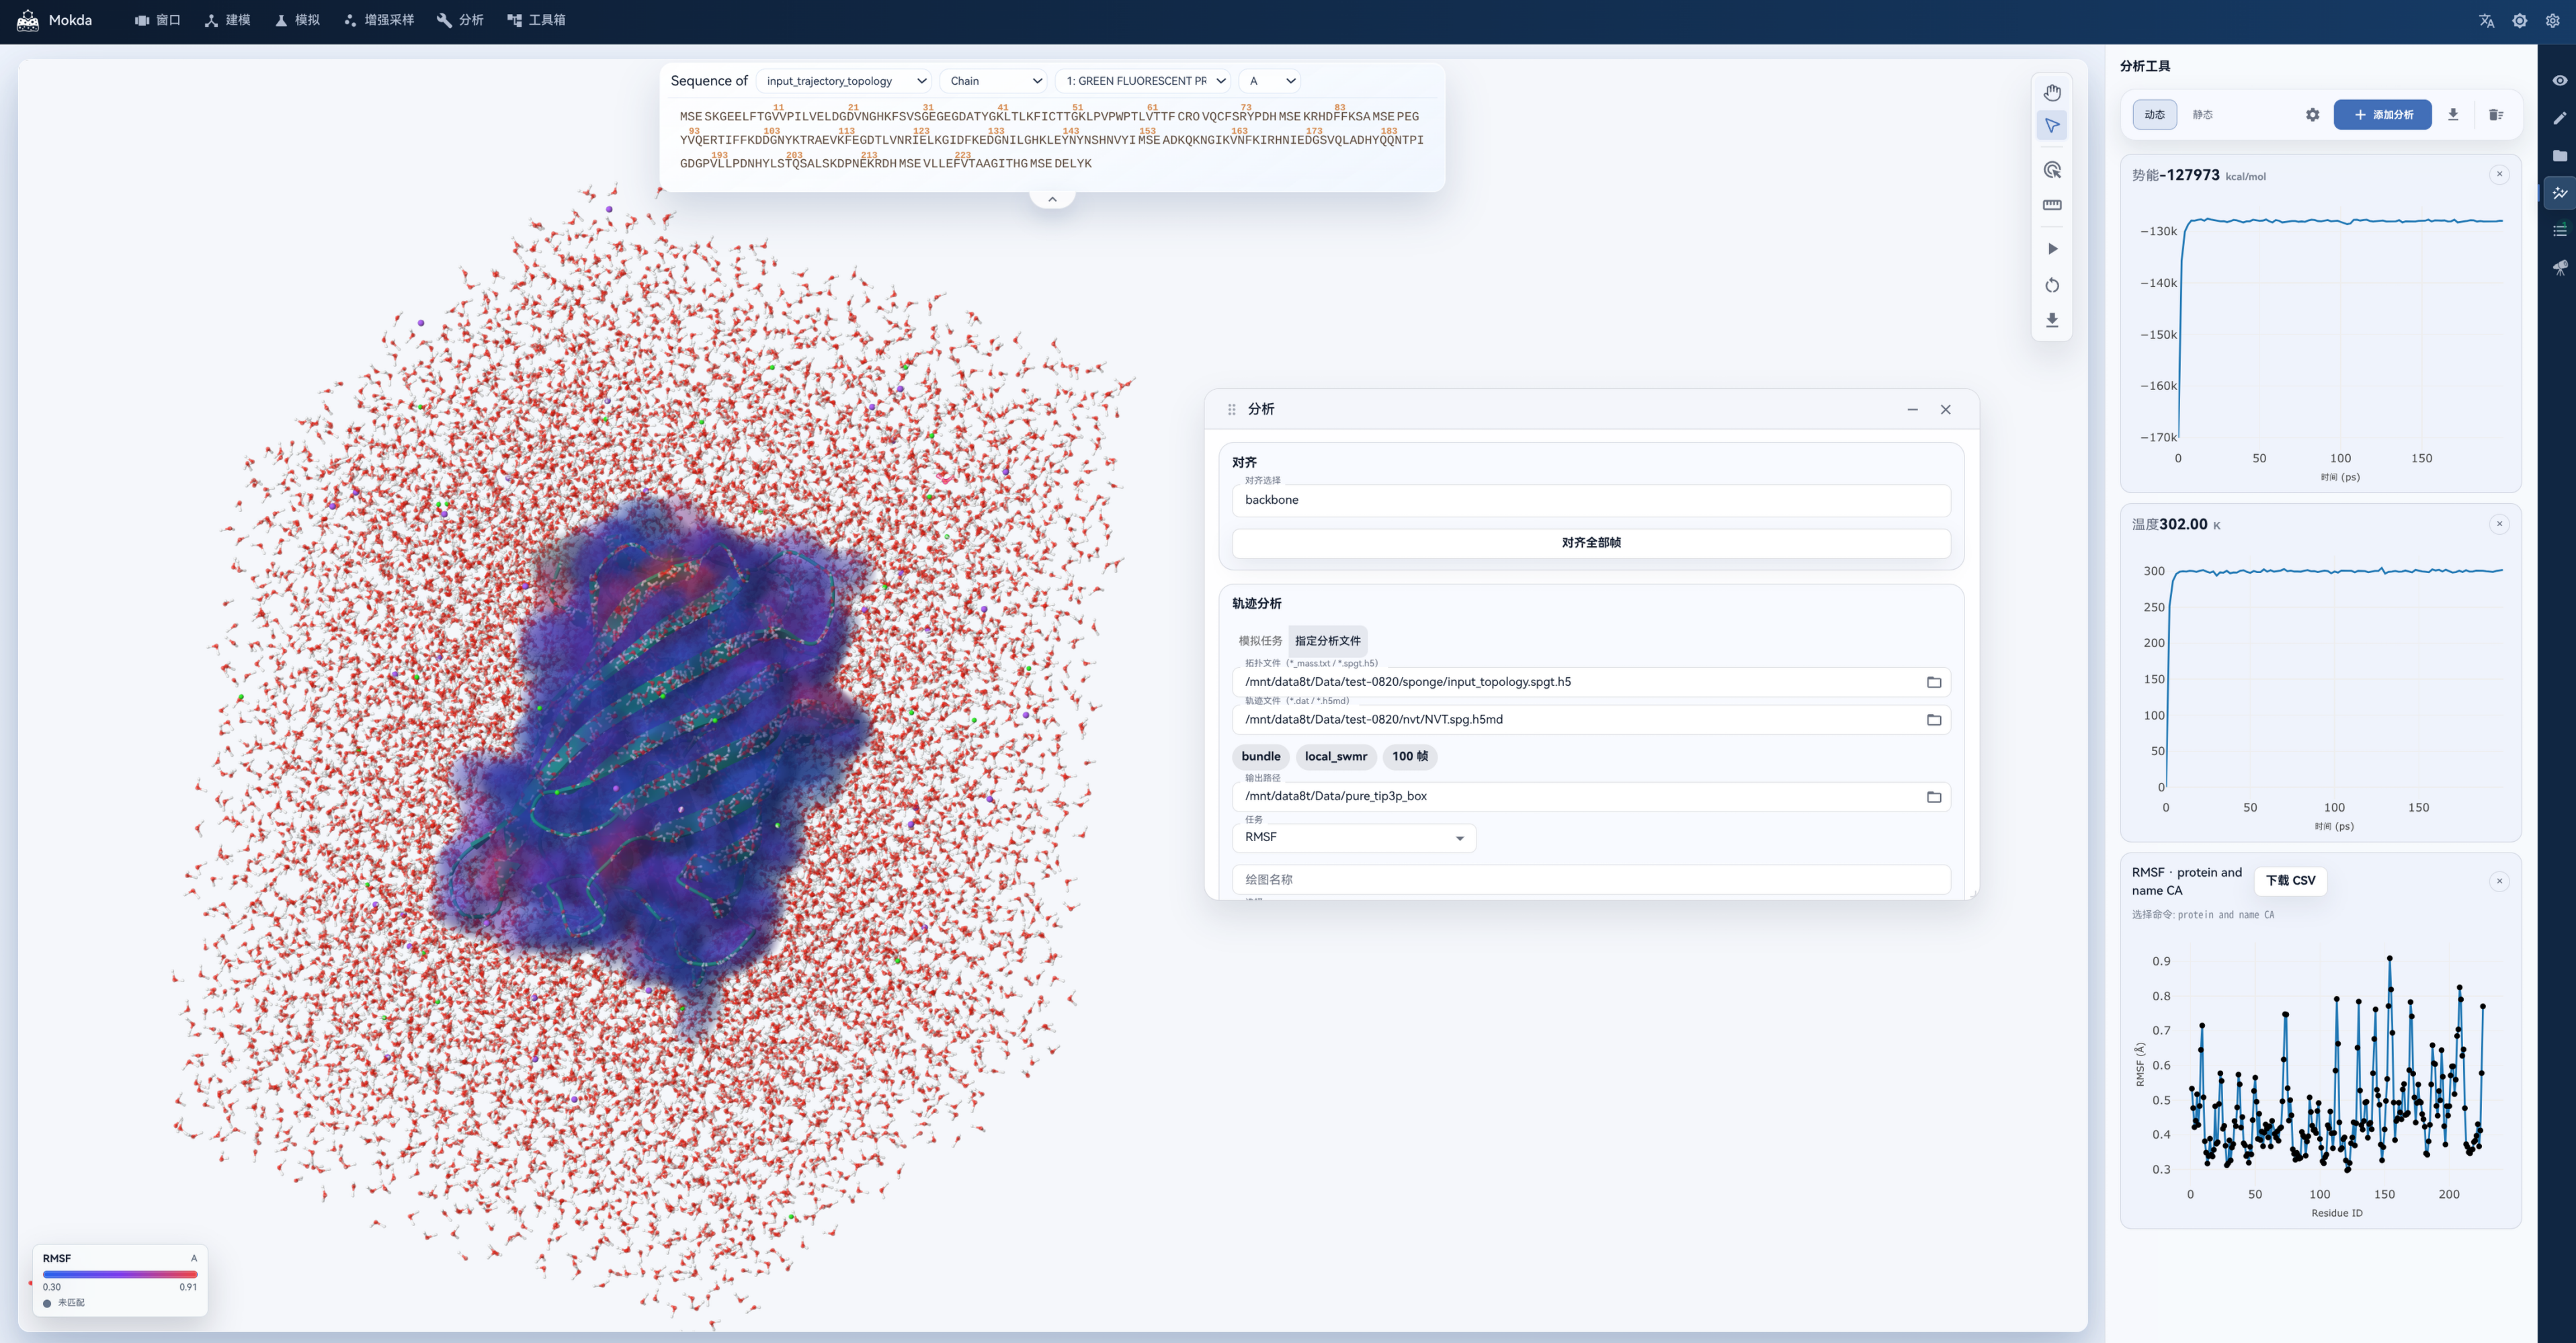Switch analysis tools to 动态 mode
The image size is (2576, 1343).
(x=2155, y=115)
